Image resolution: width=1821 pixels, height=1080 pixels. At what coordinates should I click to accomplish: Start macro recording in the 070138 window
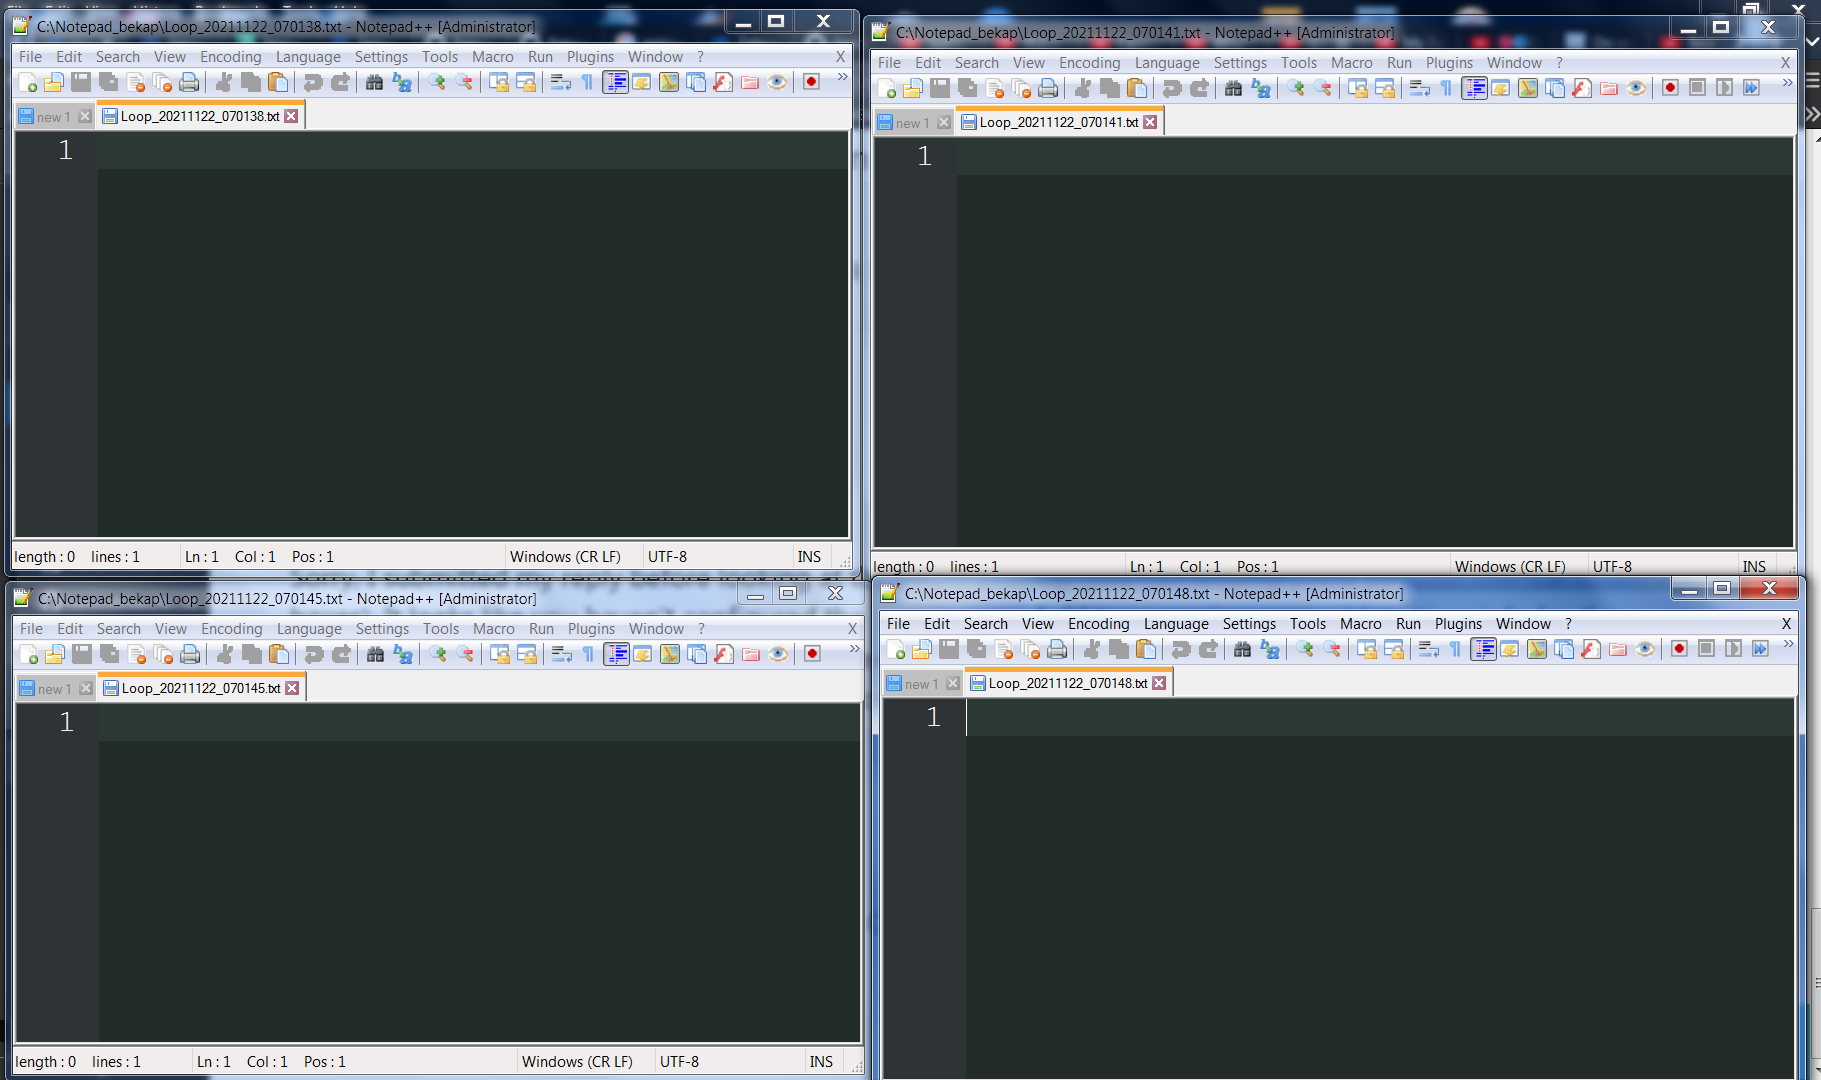(811, 82)
